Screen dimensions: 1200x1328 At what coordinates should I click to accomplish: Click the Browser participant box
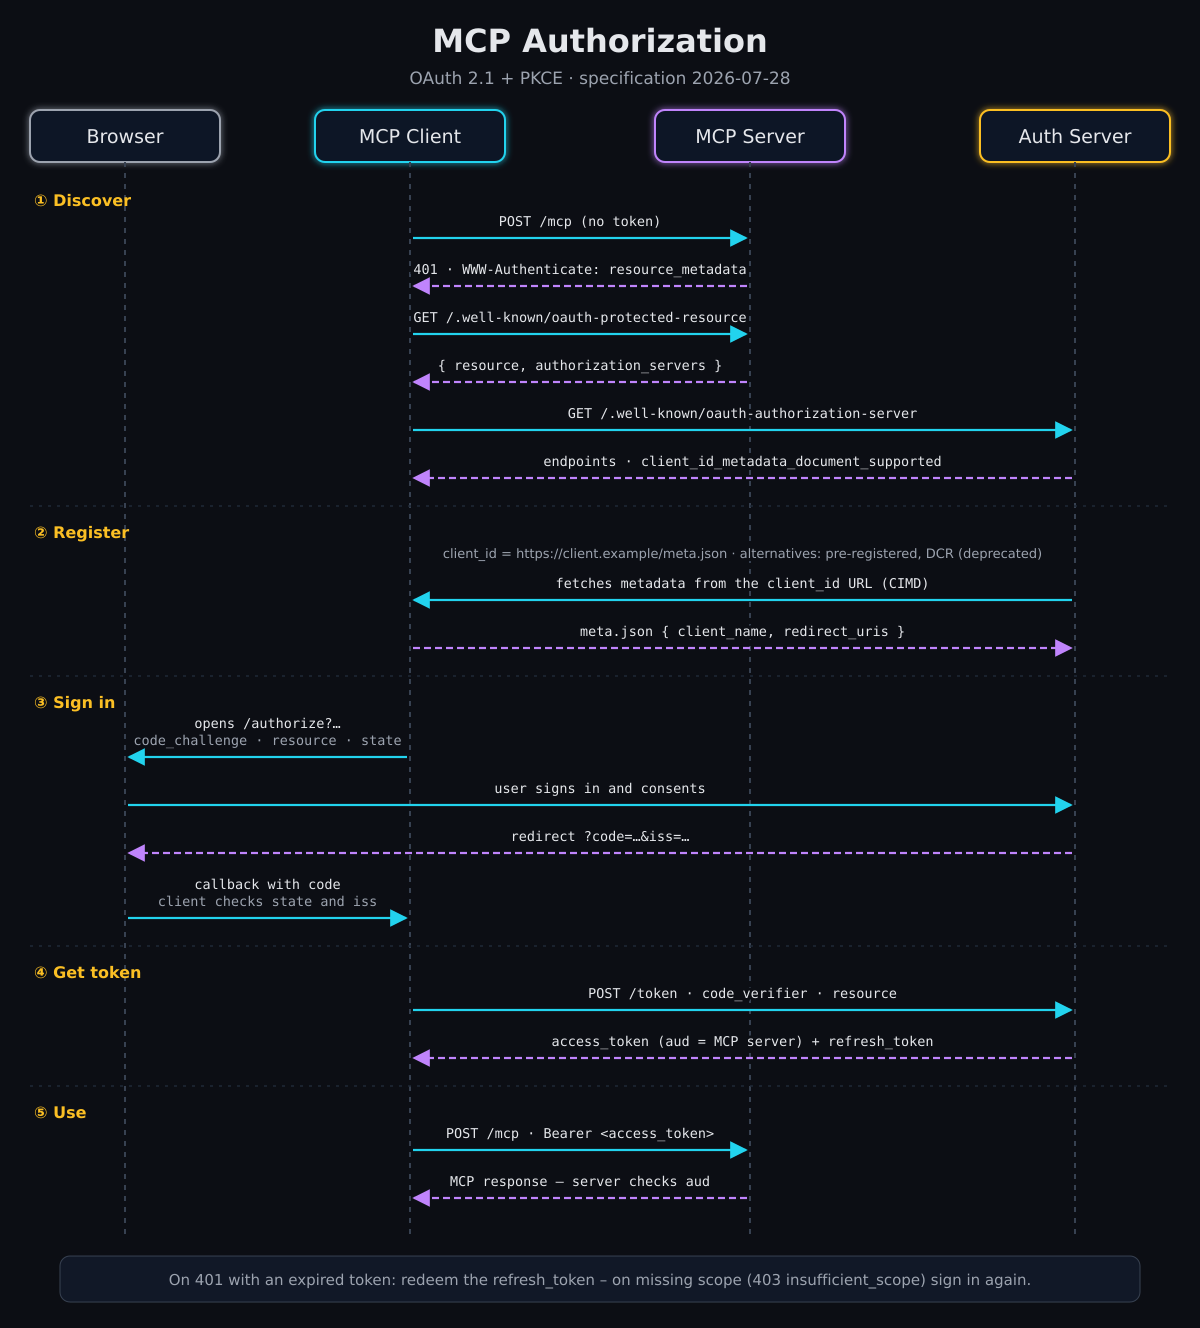(x=125, y=136)
